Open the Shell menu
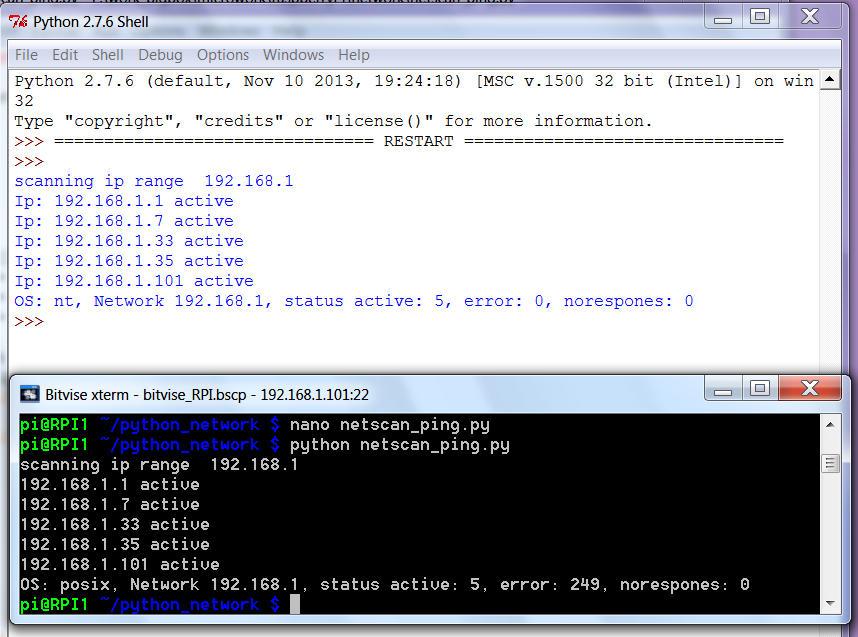 pyautogui.click(x=108, y=55)
